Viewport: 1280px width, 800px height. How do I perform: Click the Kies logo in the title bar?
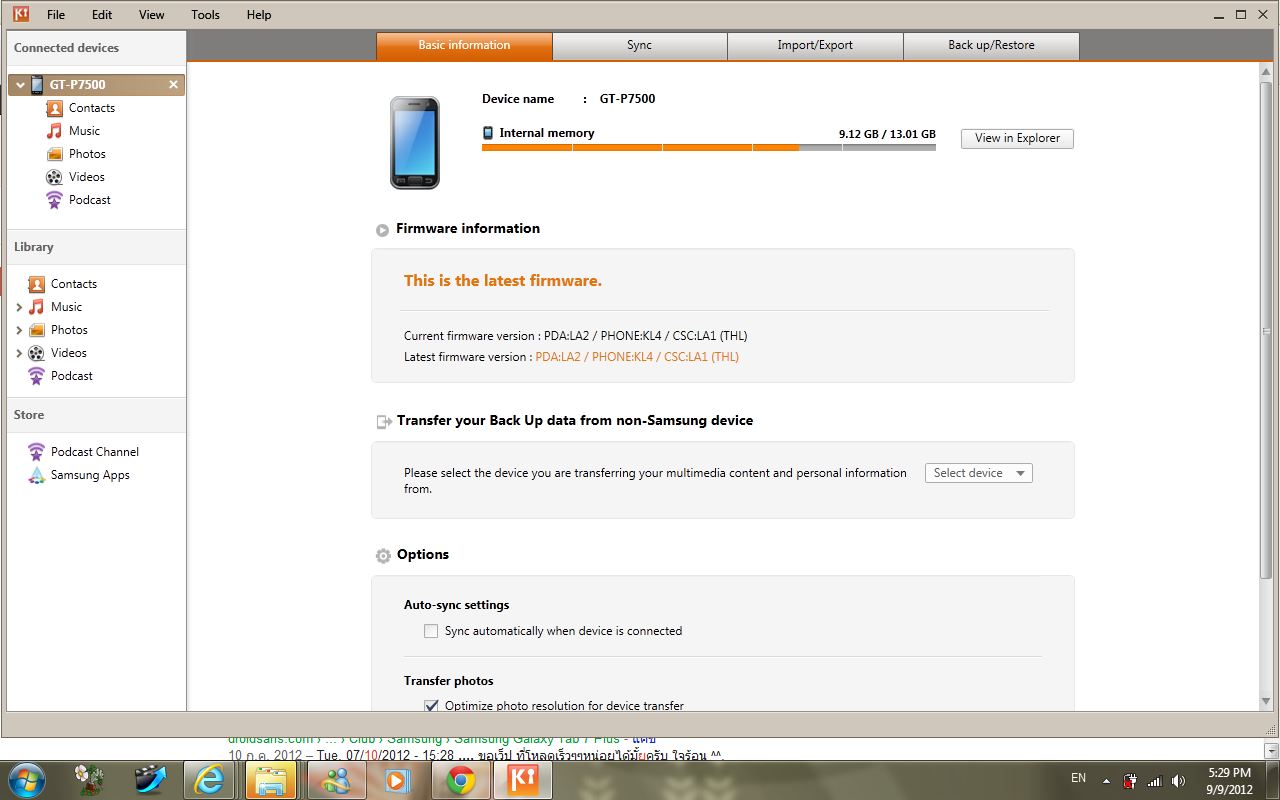pyautogui.click(x=20, y=14)
